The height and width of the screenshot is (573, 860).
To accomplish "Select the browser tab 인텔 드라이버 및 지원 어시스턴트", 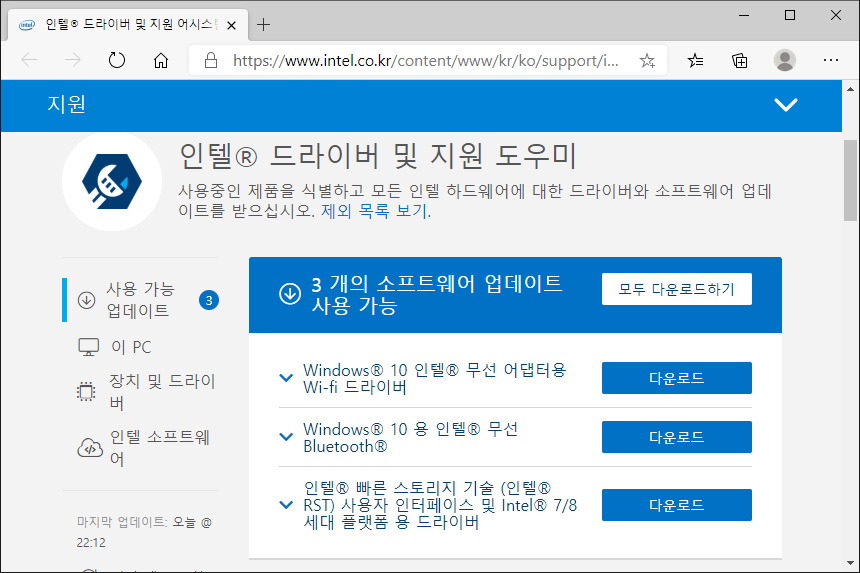I will pos(128,25).
